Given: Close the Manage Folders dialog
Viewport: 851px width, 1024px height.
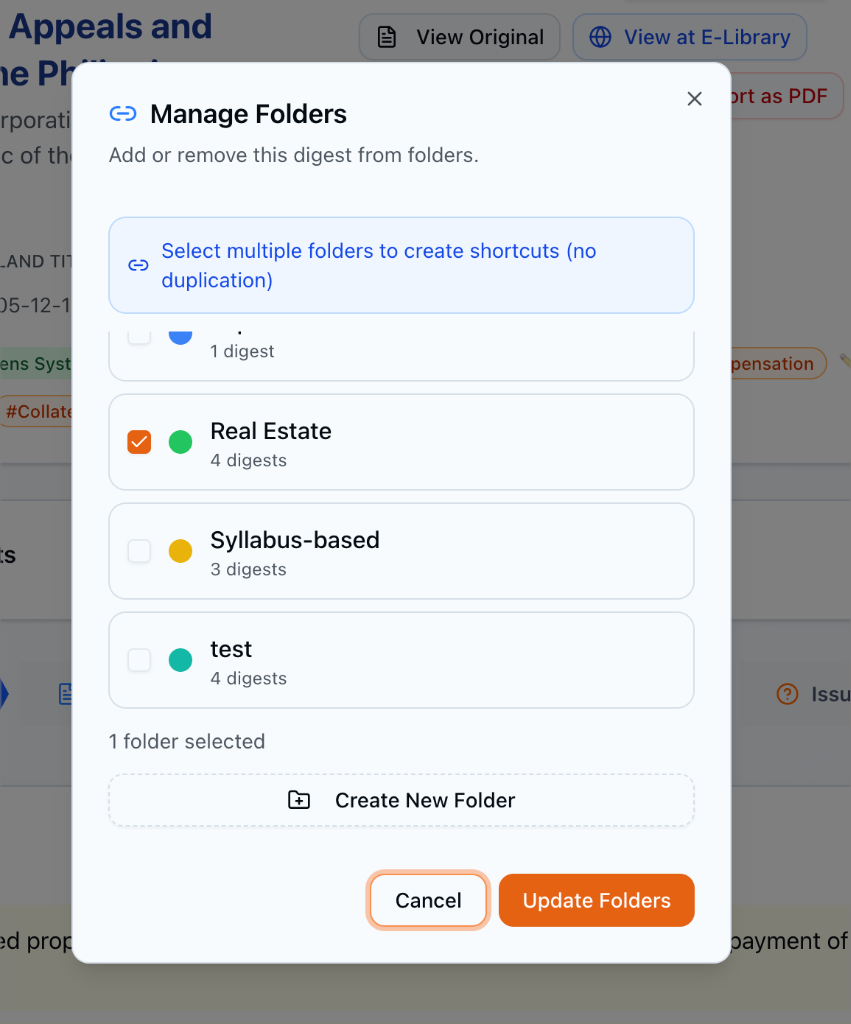Looking at the screenshot, I should (x=694, y=98).
